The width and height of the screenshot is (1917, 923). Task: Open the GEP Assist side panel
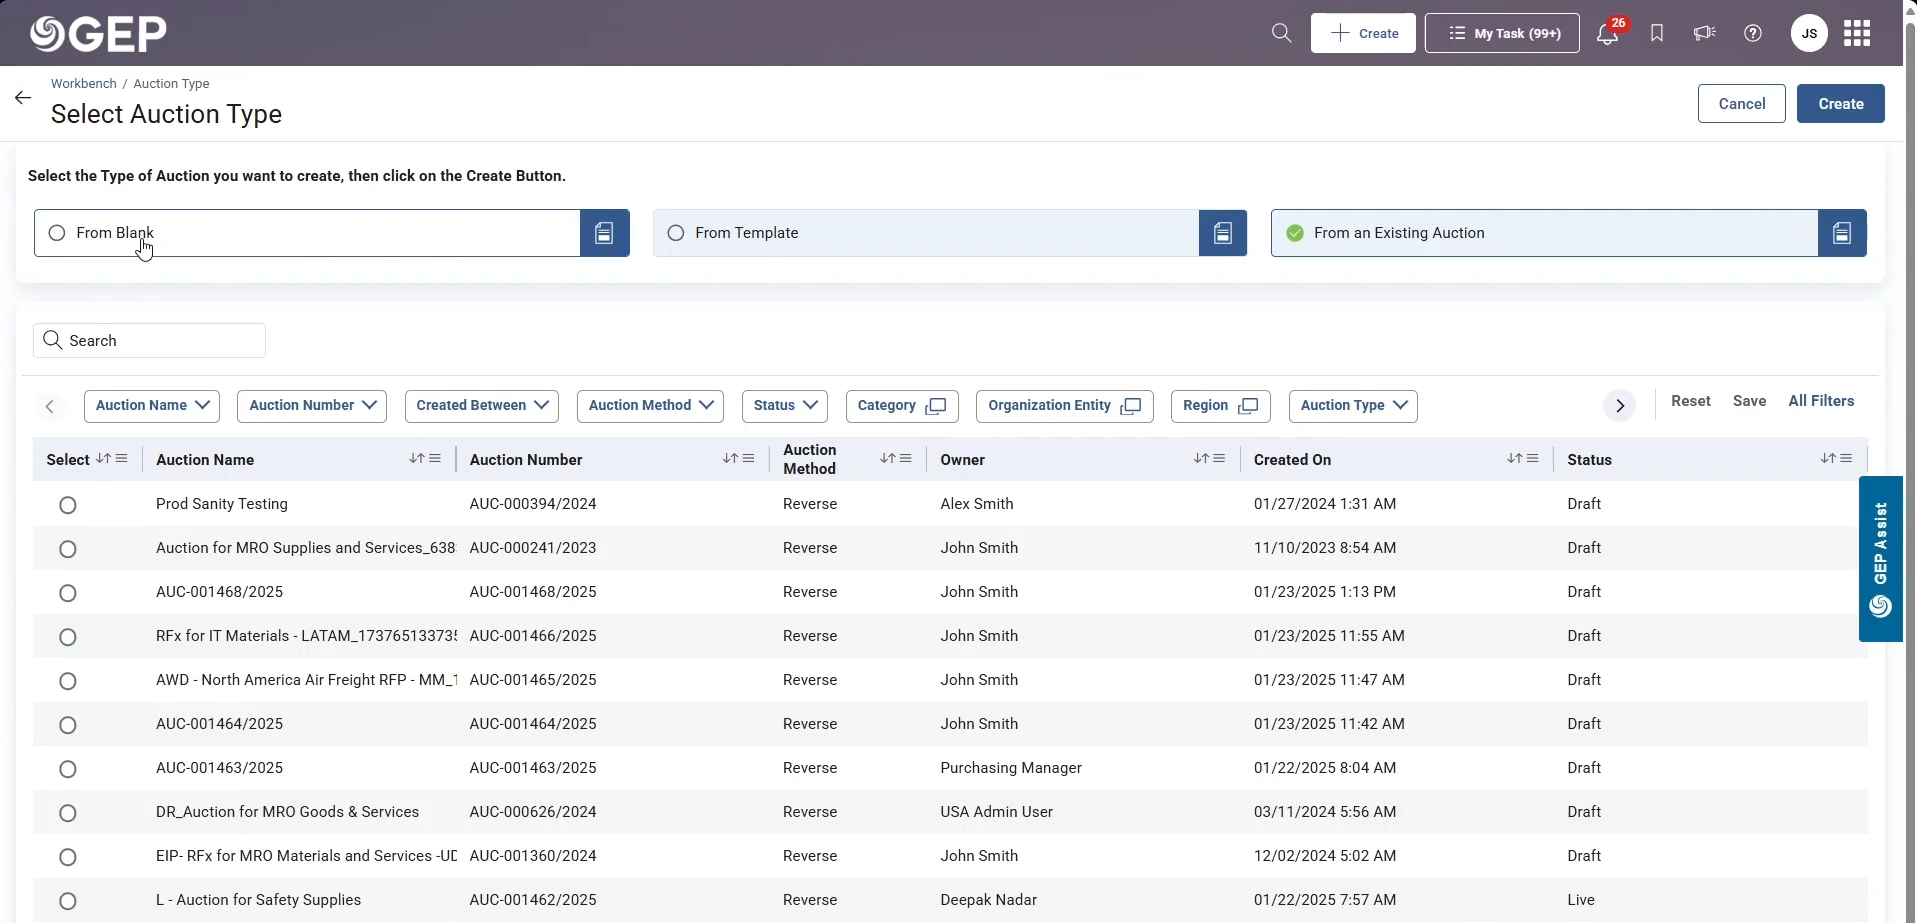pos(1880,558)
